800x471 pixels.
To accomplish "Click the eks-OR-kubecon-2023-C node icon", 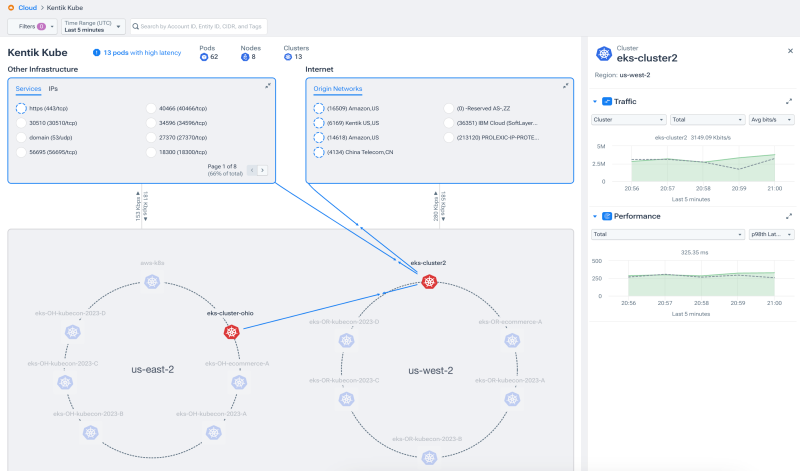I will click(346, 399).
